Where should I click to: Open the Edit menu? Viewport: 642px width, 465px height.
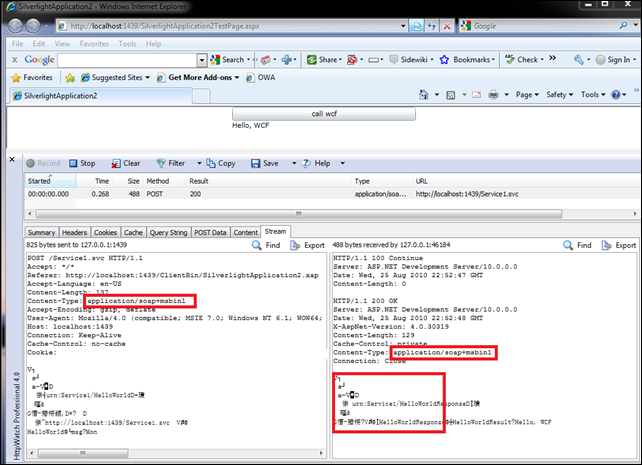pos(38,44)
